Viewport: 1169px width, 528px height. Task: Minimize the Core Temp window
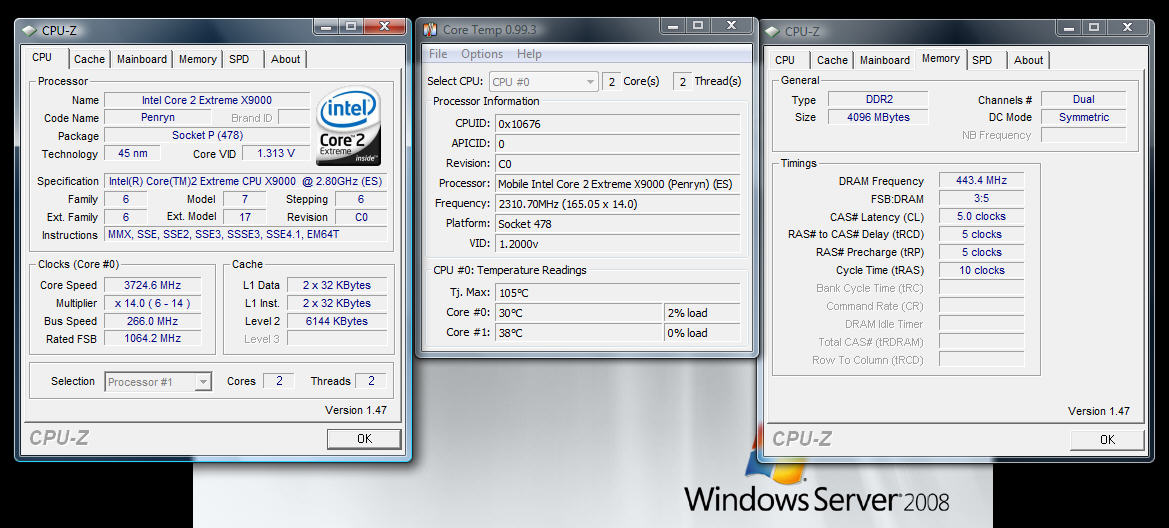pos(672,26)
